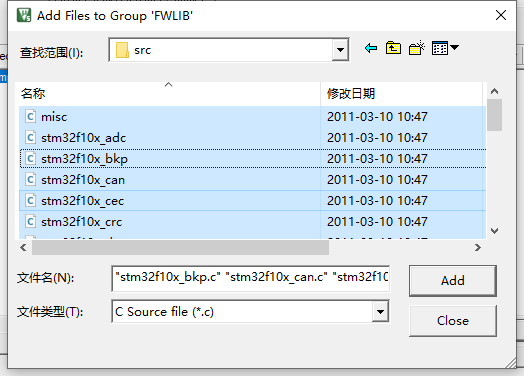Go up one folder level
The height and width of the screenshot is (376, 524).
[393, 48]
